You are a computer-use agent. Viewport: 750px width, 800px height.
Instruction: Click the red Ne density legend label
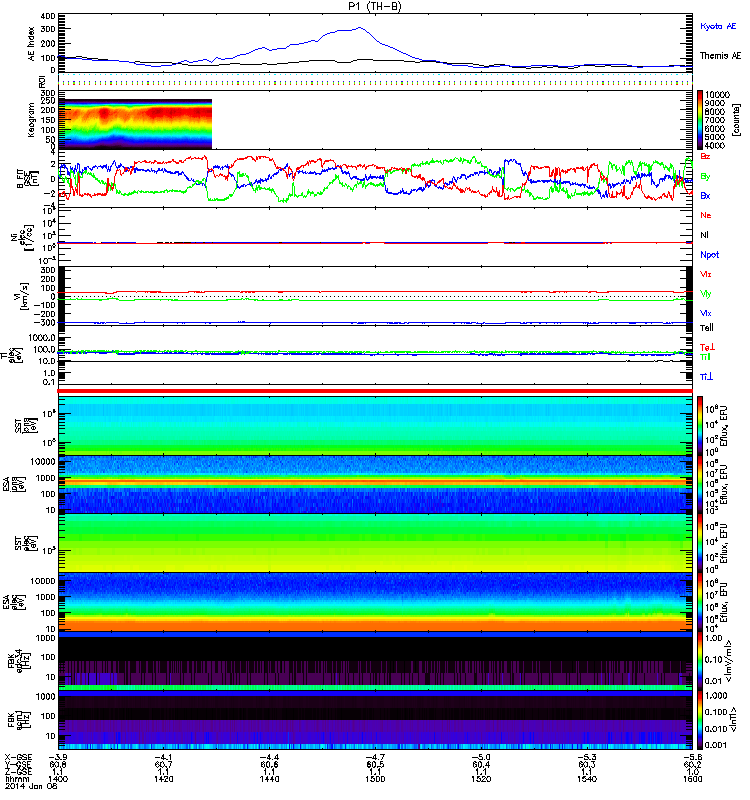pyautogui.click(x=706, y=215)
